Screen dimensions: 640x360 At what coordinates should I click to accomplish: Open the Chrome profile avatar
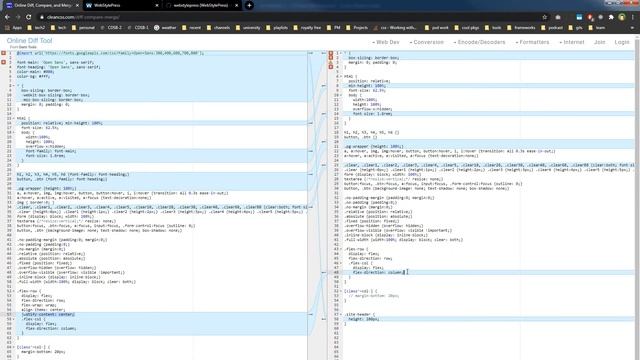click(622, 17)
